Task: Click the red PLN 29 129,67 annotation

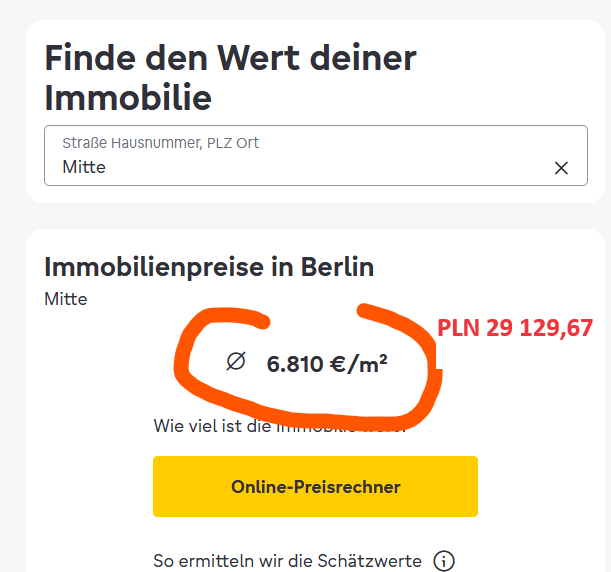Action: (x=515, y=328)
